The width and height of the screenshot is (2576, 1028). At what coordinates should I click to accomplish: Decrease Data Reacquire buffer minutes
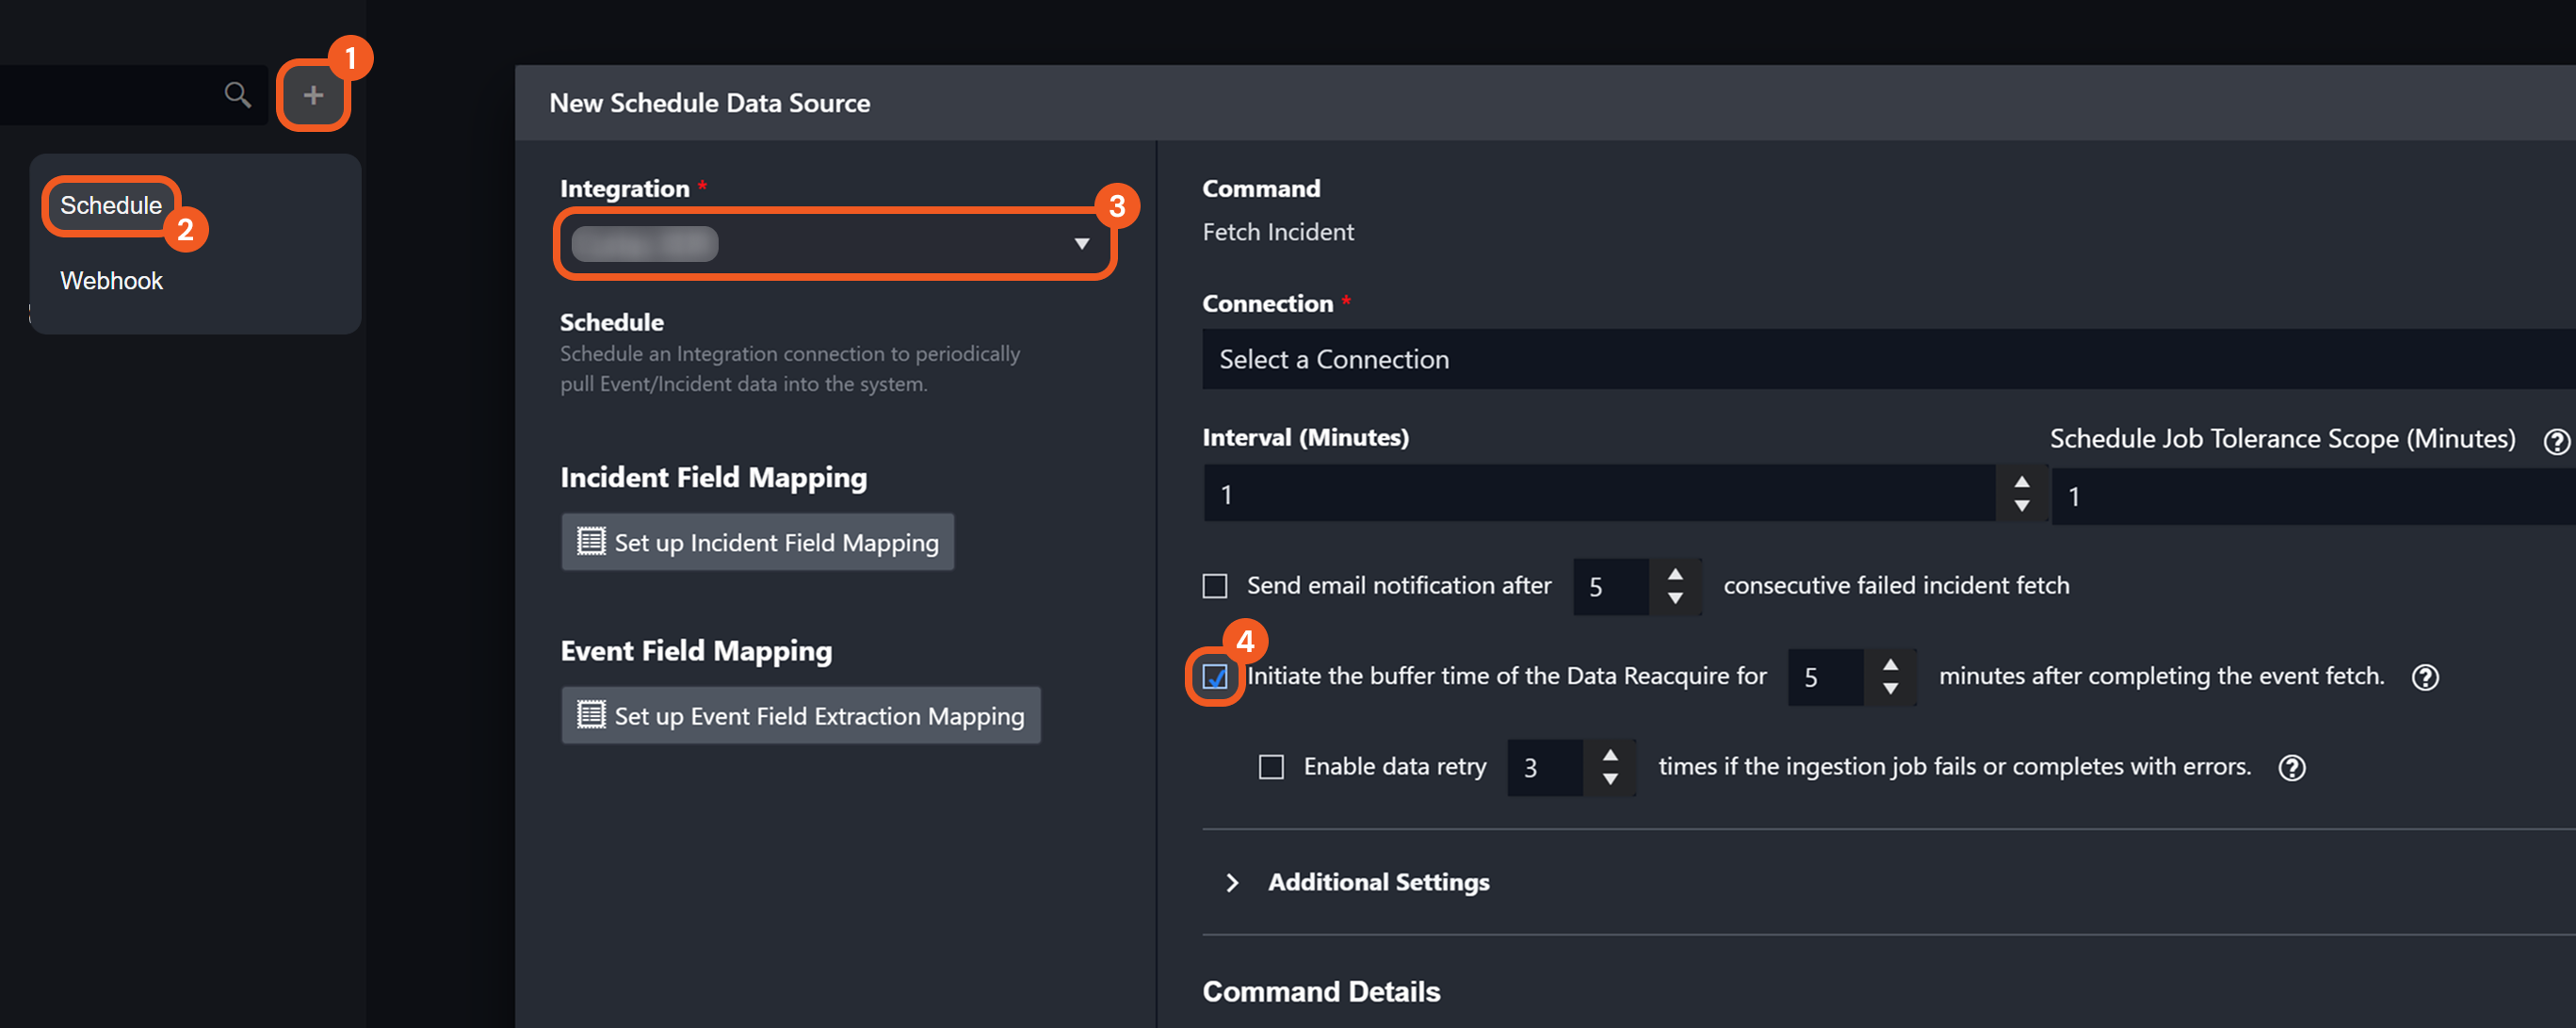click(x=1890, y=689)
